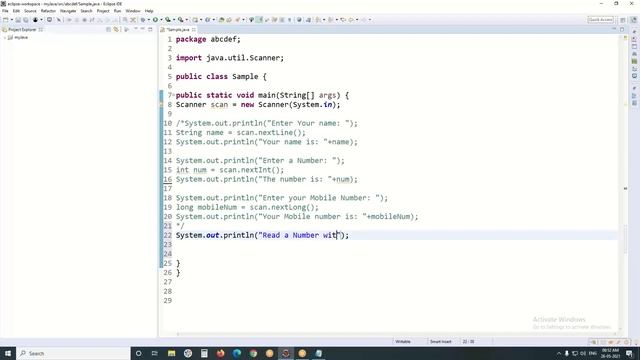Maximize the editor area

pos(622,29)
